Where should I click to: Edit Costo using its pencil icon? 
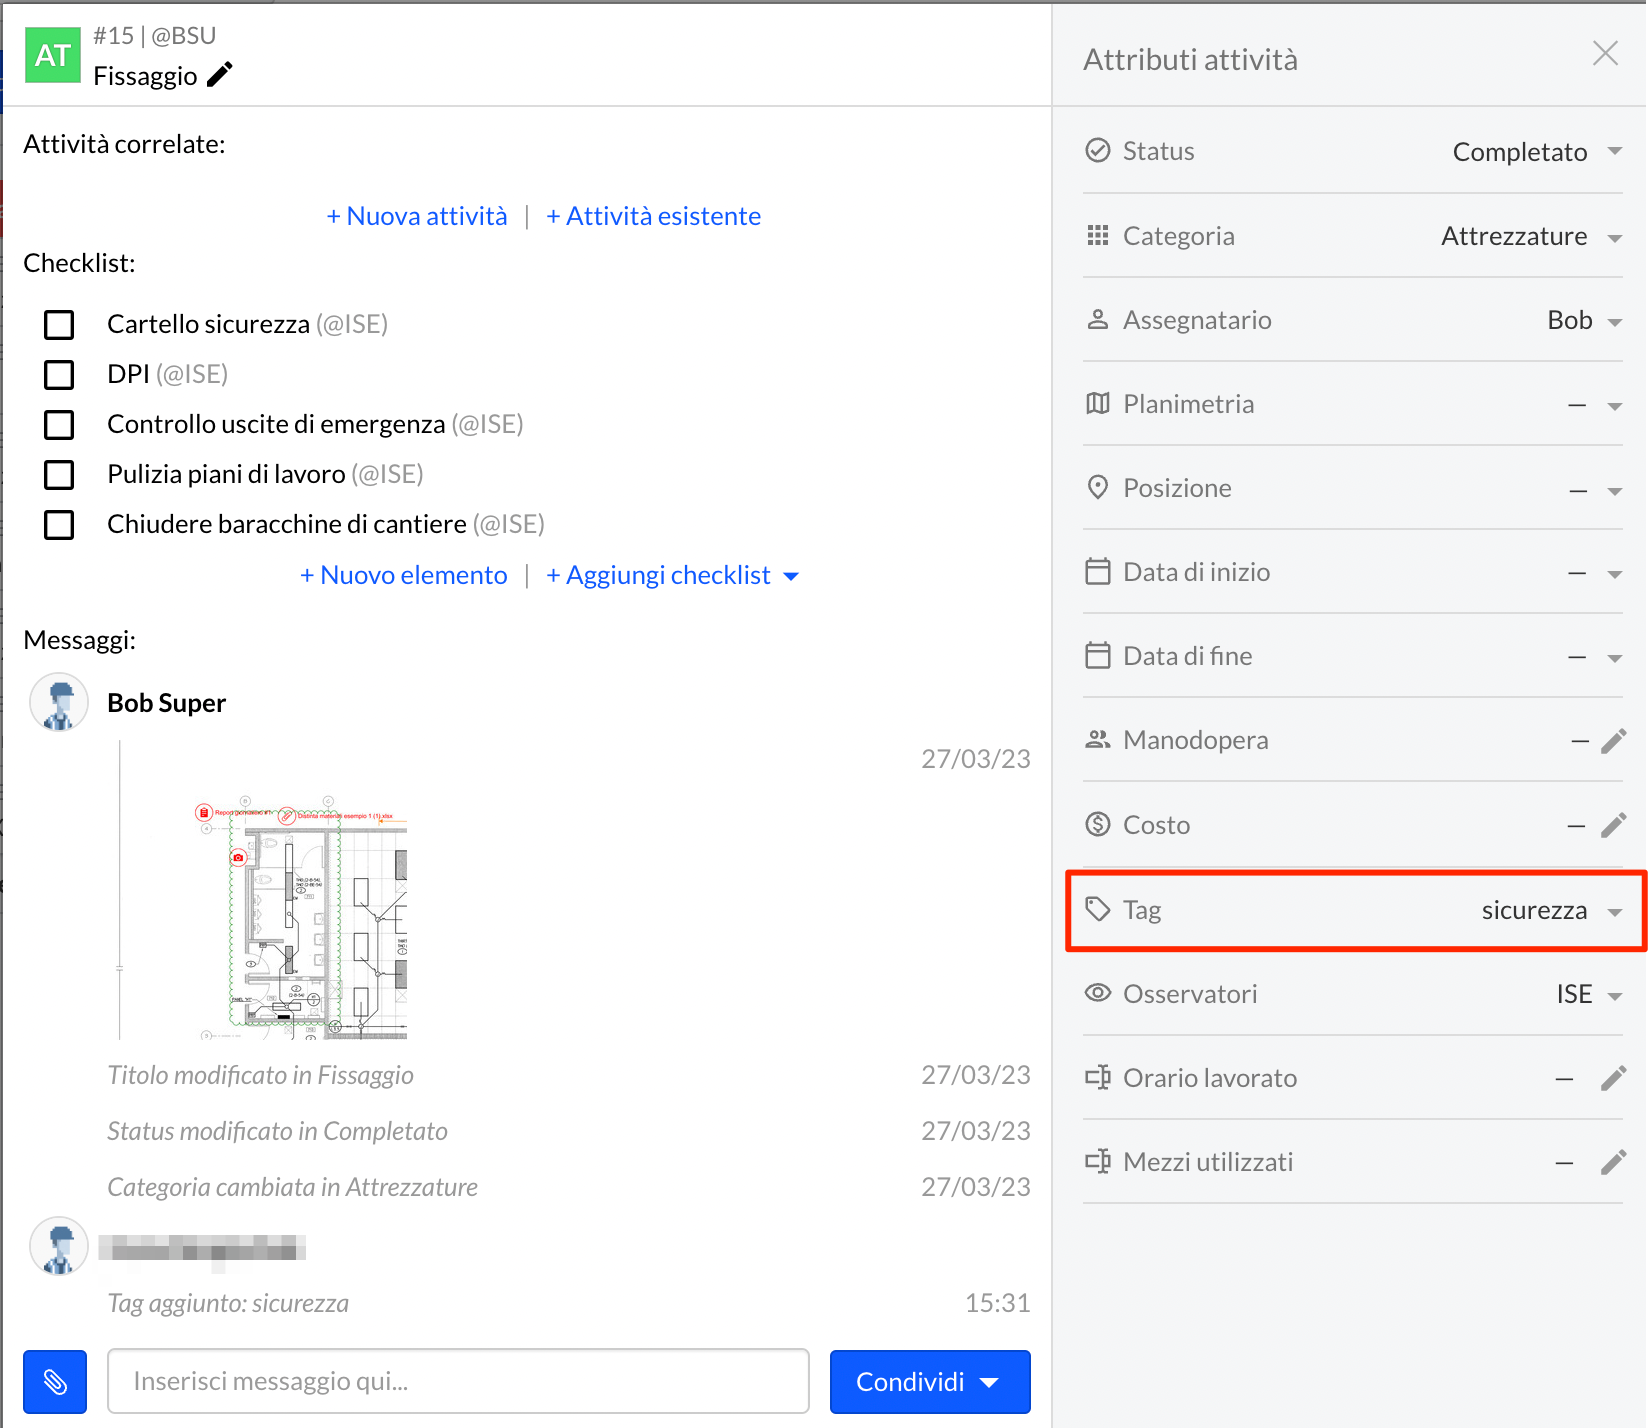point(1613,825)
